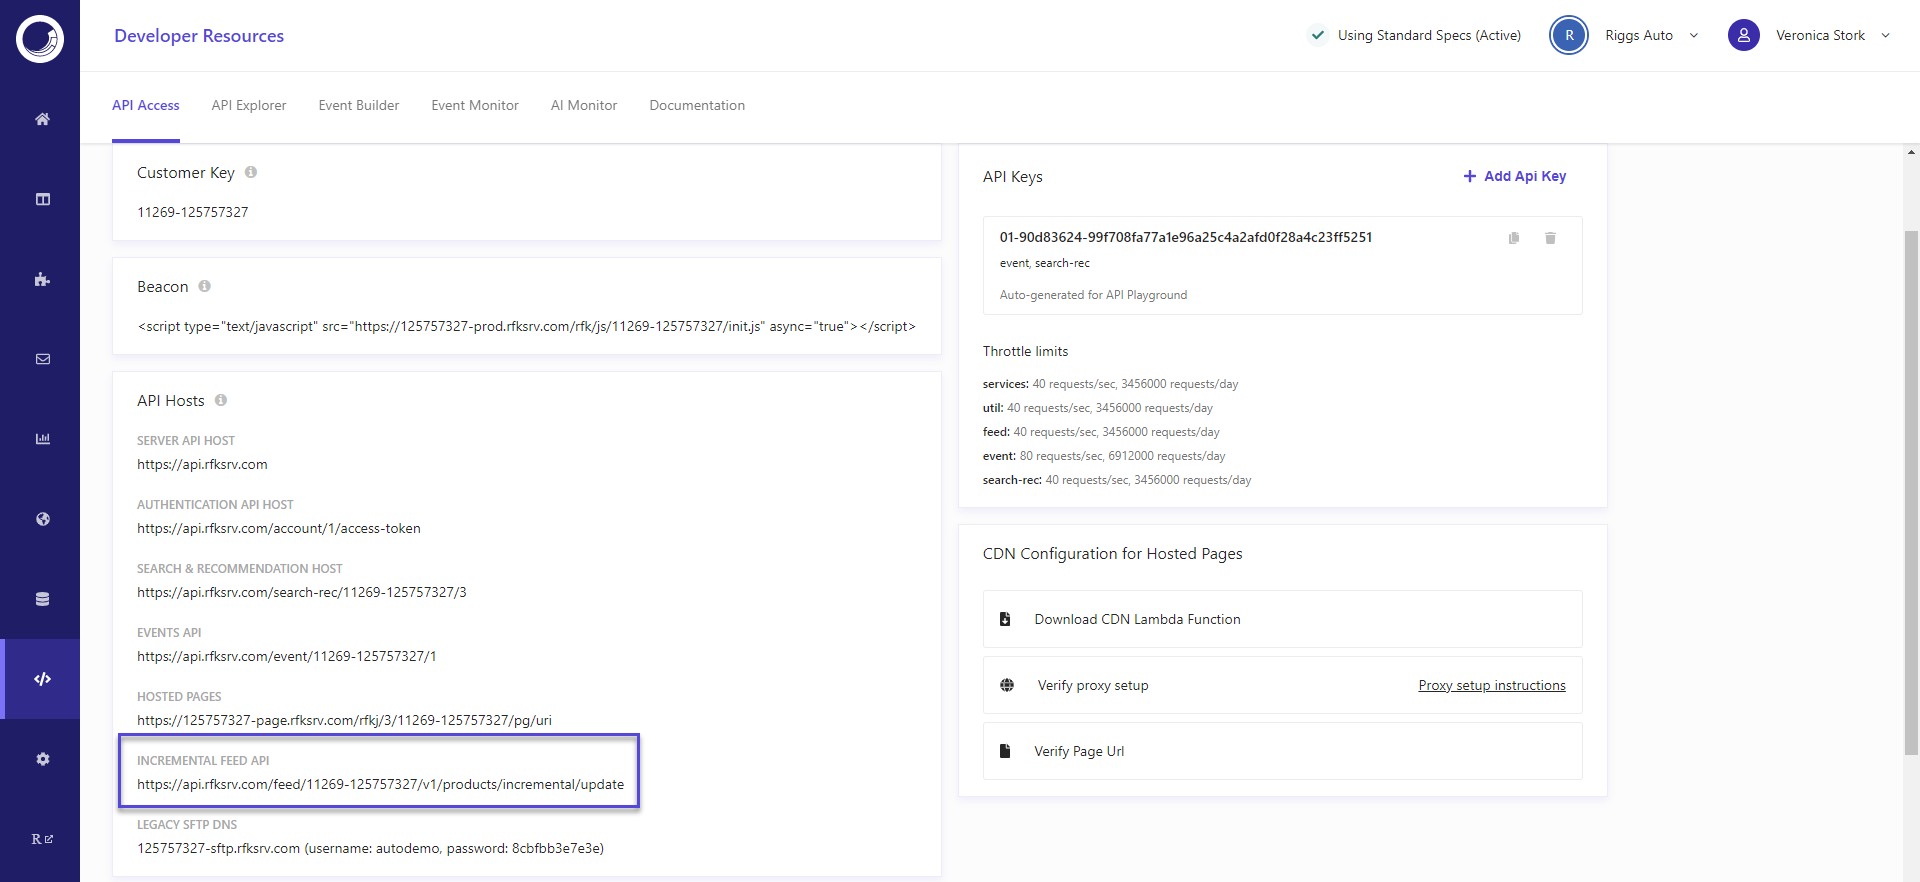Click the Using Standard Specs (Active) label
Image resolution: width=1920 pixels, height=882 pixels.
click(x=1429, y=35)
